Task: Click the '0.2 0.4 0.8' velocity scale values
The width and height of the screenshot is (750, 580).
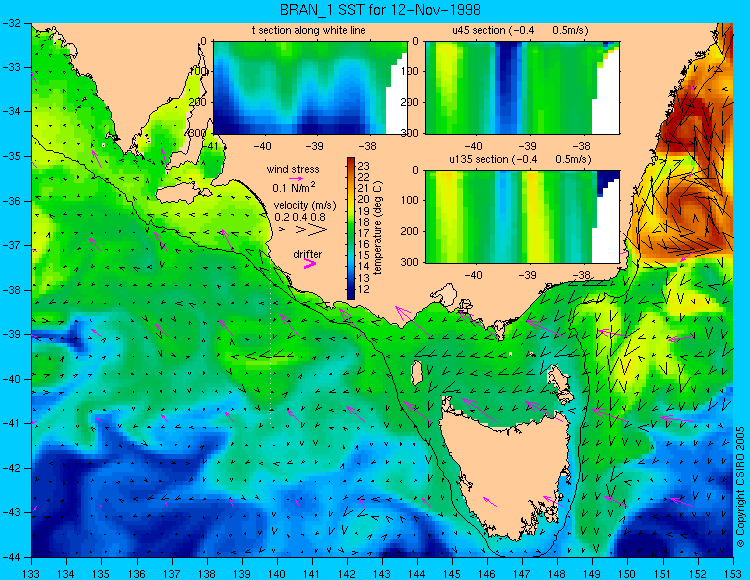Action: [300, 217]
